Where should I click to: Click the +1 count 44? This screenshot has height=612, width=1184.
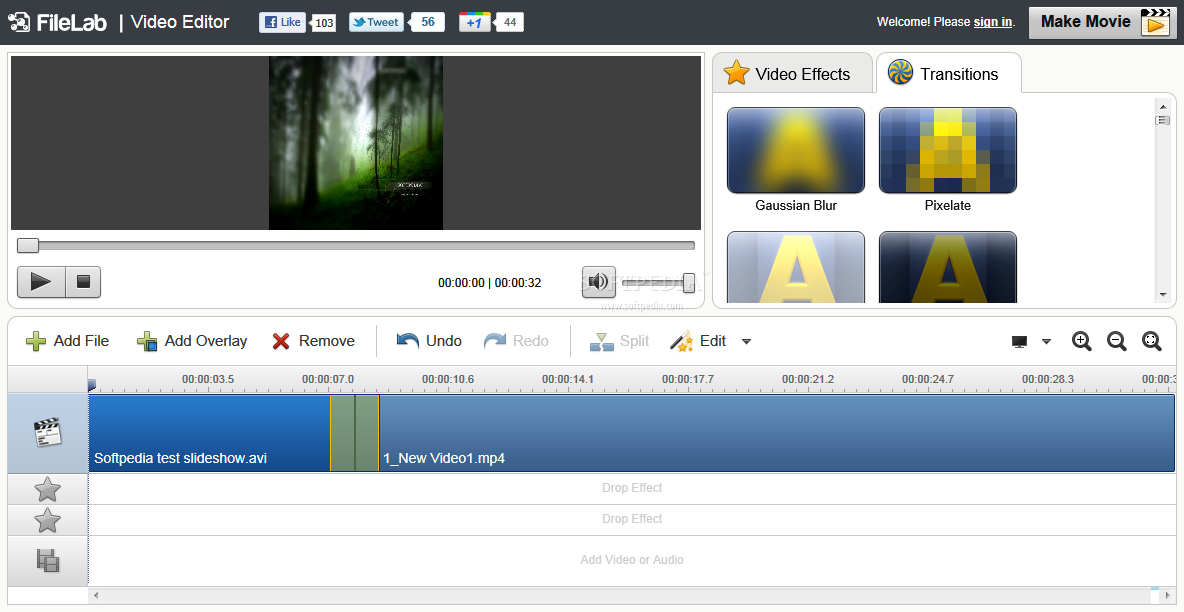click(510, 22)
